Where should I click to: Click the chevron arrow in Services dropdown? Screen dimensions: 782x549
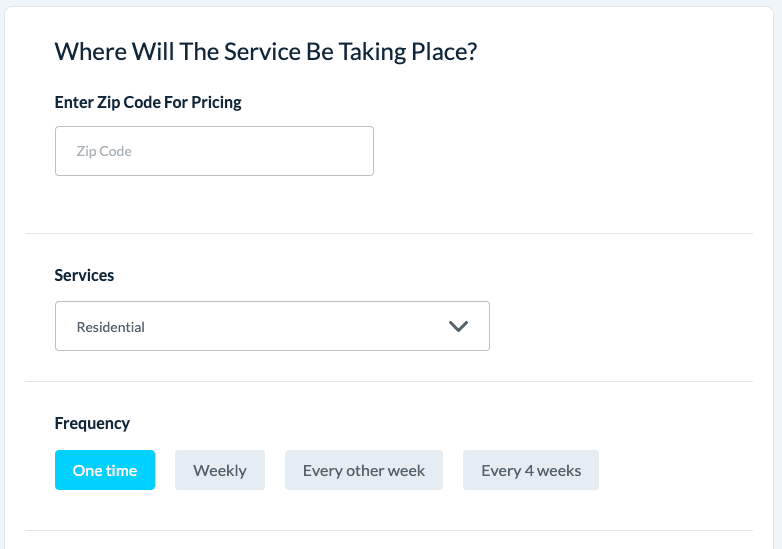[x=459, y=326]
